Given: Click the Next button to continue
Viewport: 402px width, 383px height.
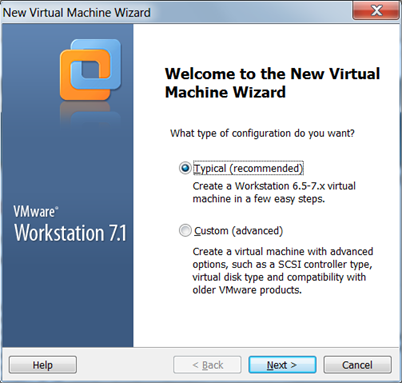Looking at the screenshot, I should click(x=282, y=365).
